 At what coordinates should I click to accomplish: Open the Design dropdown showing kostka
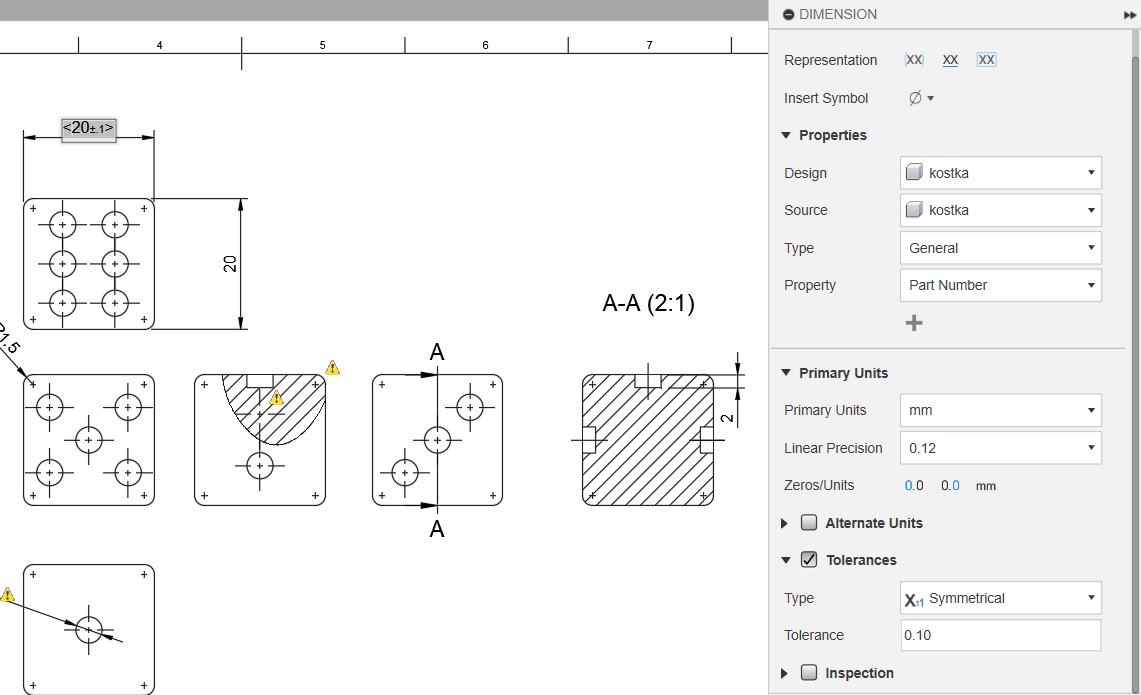point(1000,173)
